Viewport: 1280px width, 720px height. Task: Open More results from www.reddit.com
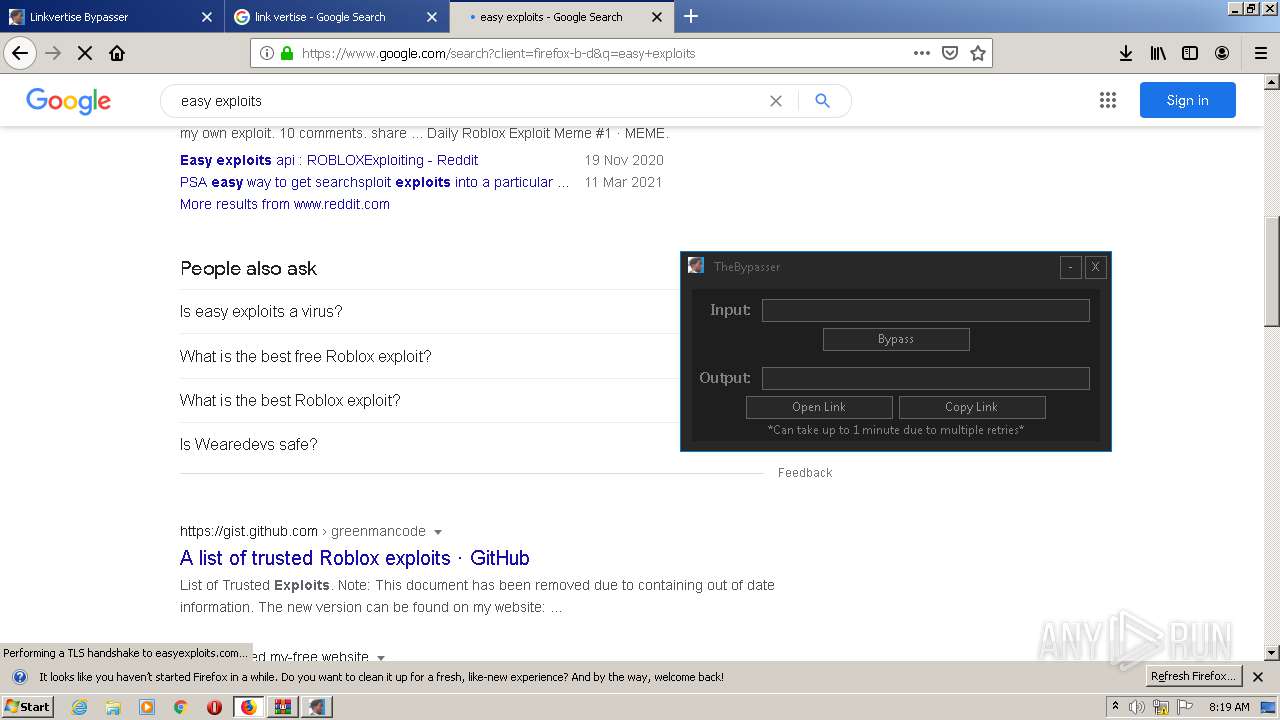click(x=285, y=204)
